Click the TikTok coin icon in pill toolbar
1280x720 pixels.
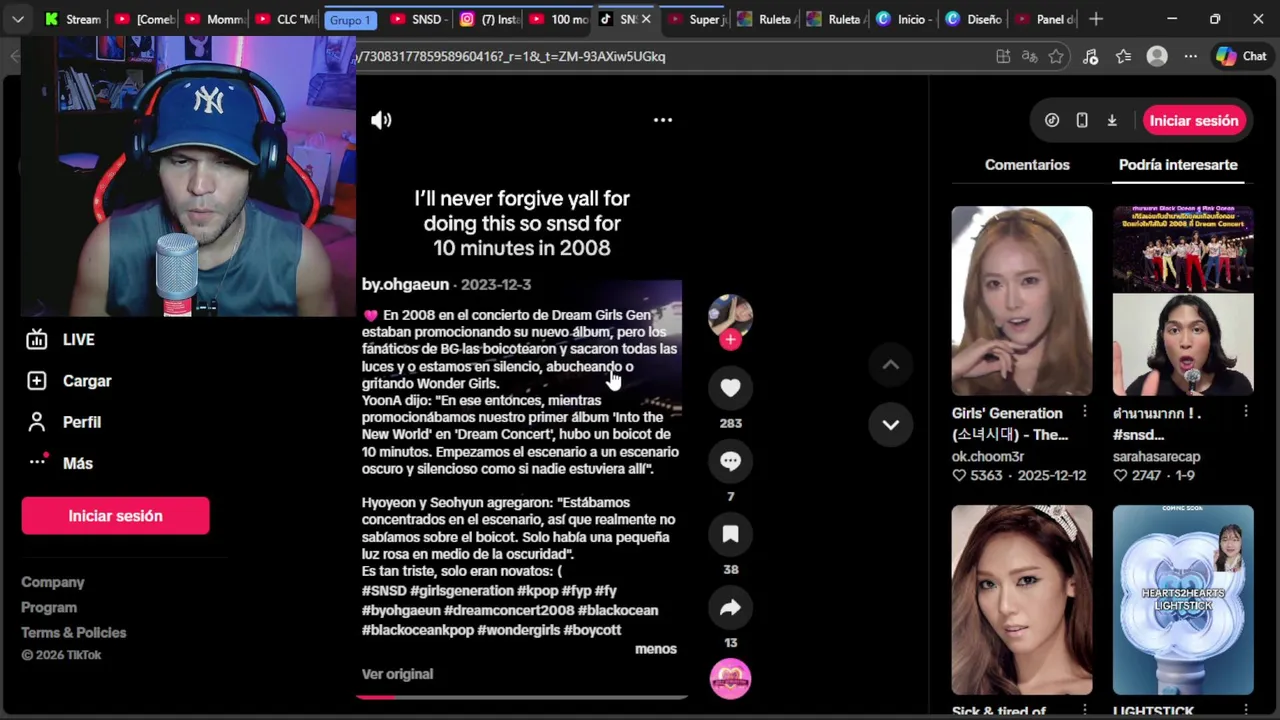click(1052, 120)
